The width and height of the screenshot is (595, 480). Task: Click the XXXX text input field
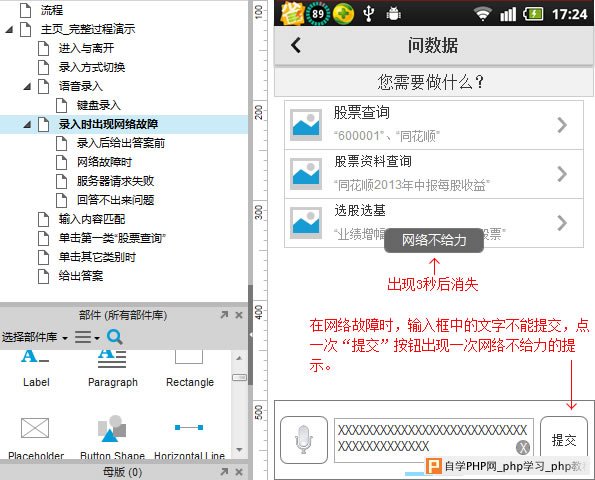point(433,440)
